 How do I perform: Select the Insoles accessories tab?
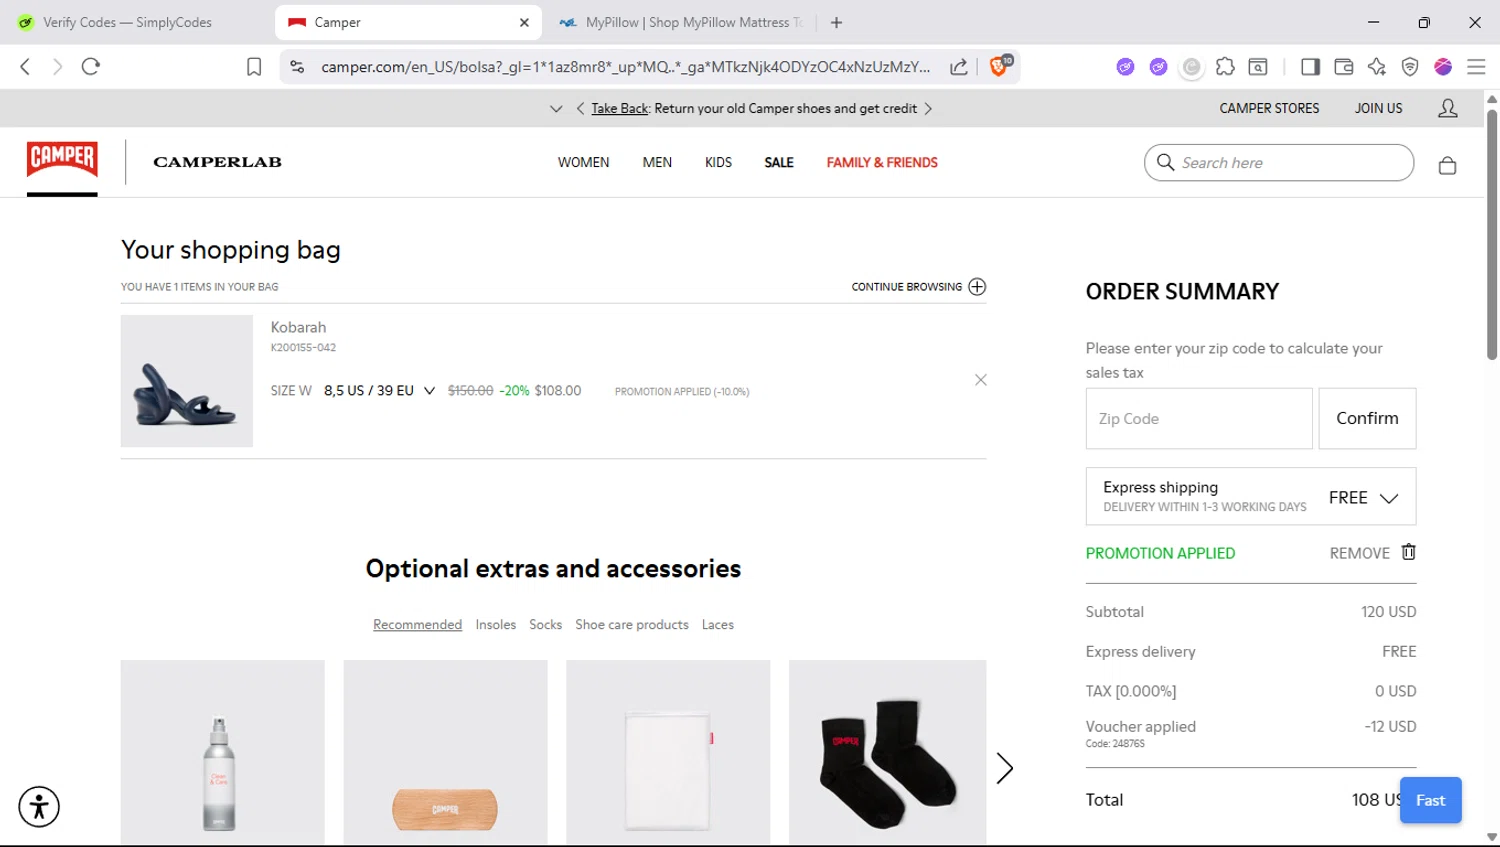click(496, 624)
